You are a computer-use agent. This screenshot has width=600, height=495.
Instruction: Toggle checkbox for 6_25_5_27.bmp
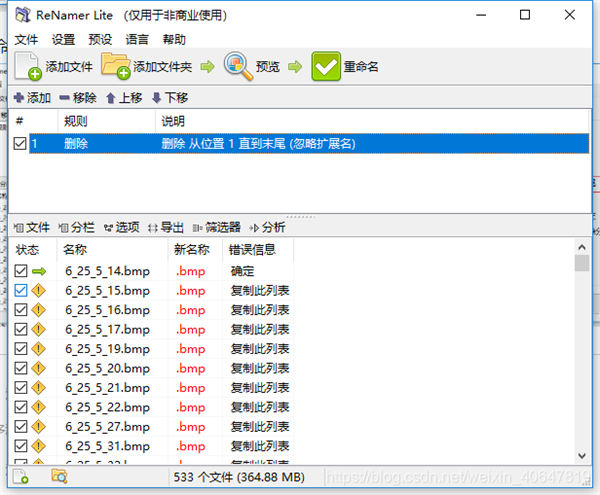pos(21,427)
